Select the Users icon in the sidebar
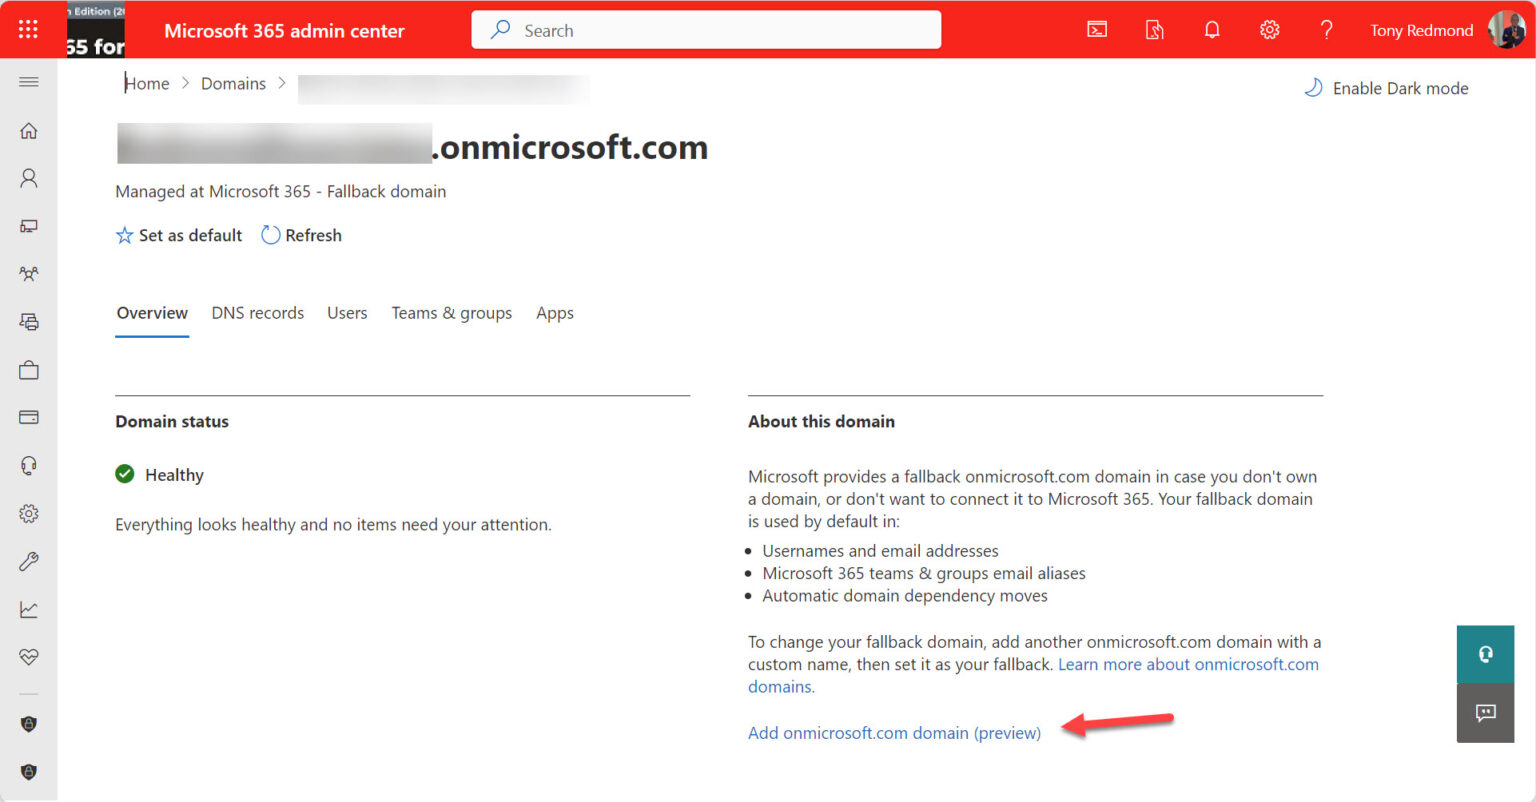The width and height of the screenshot is (1536, 802). coord(28,177)
